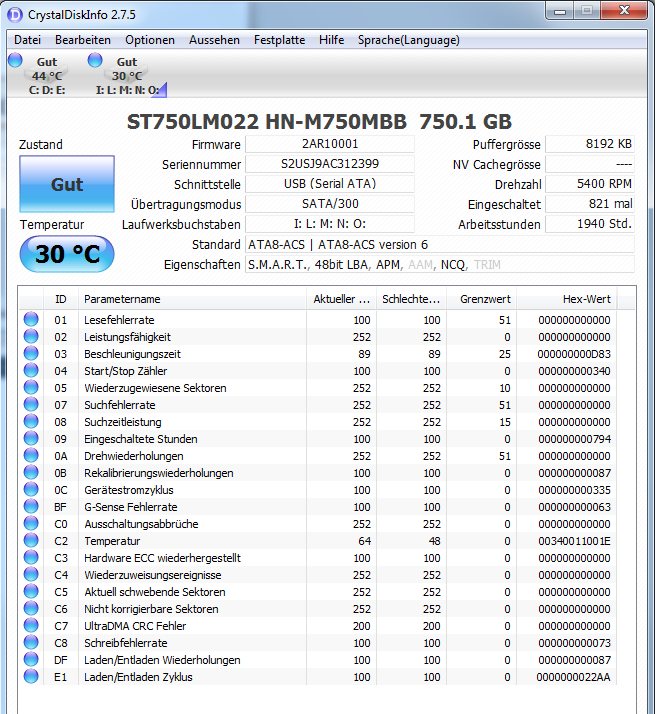Click the Gut health status button
Screen dimensions: 666x714
(67, 184)
